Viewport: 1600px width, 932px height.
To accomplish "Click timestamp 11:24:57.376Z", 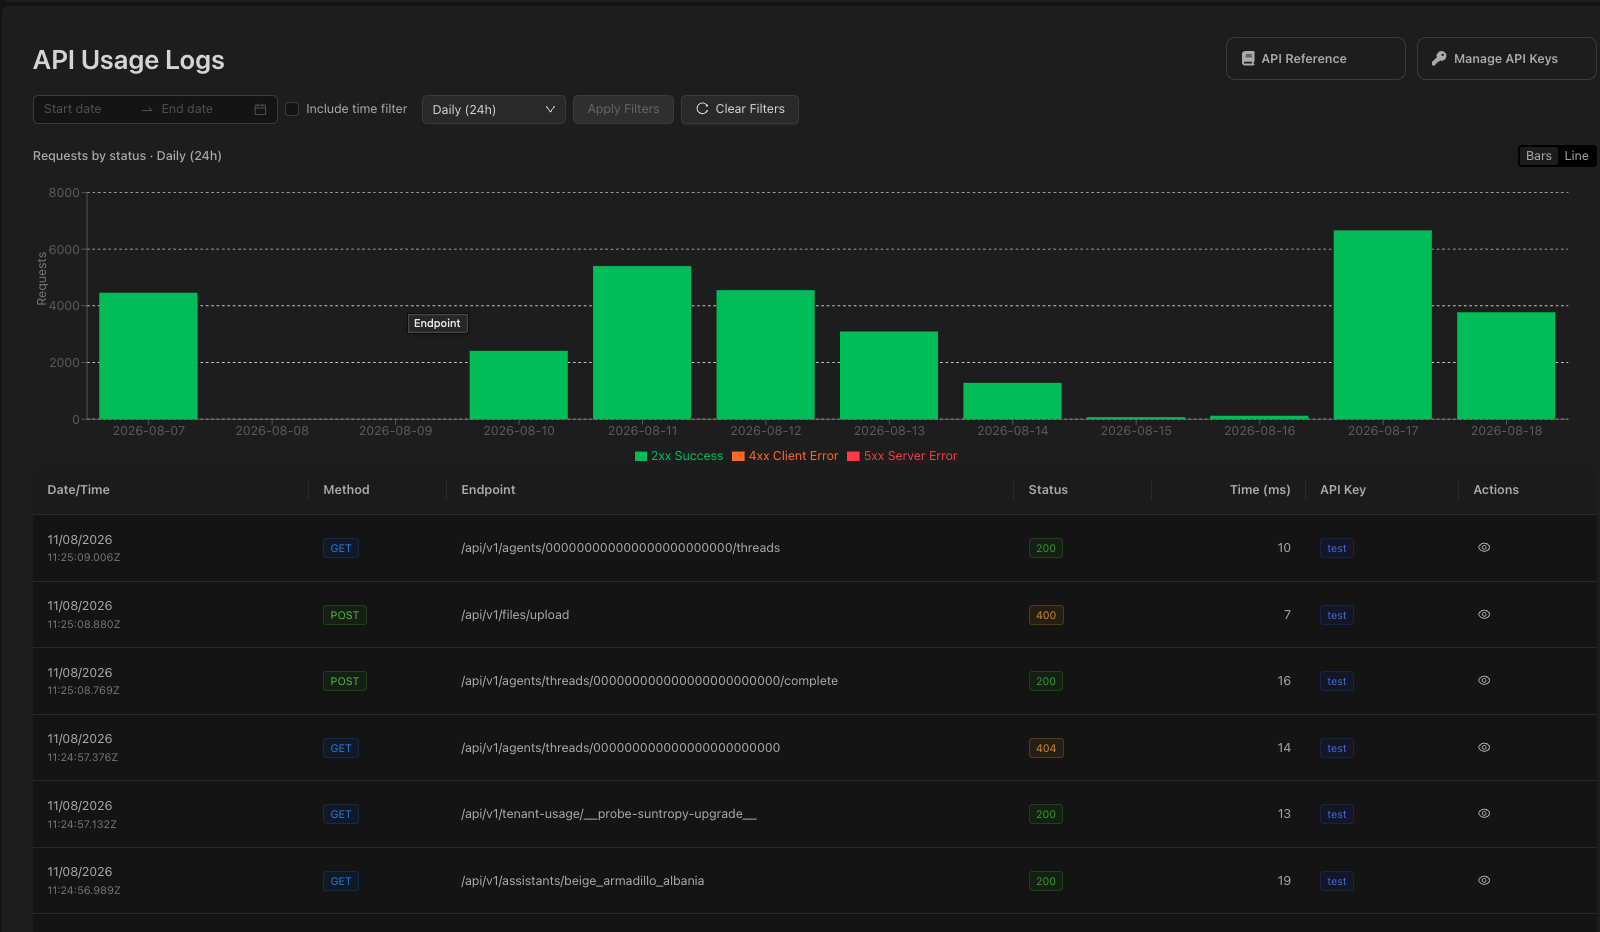I will [x=83, y=758].
